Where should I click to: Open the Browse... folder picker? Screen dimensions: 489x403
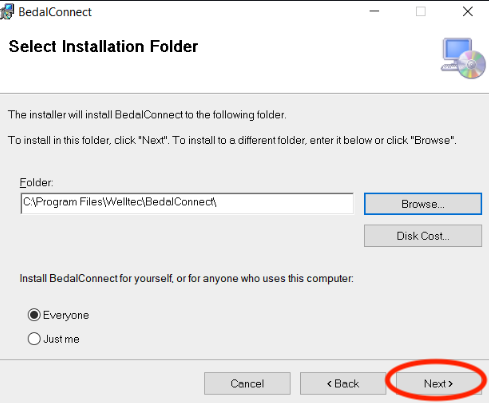(423, 204)
